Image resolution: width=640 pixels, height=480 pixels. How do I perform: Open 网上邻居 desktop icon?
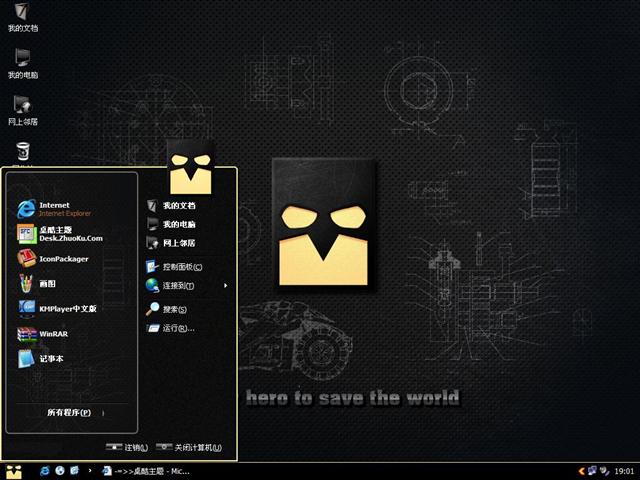tap(23, 111)
